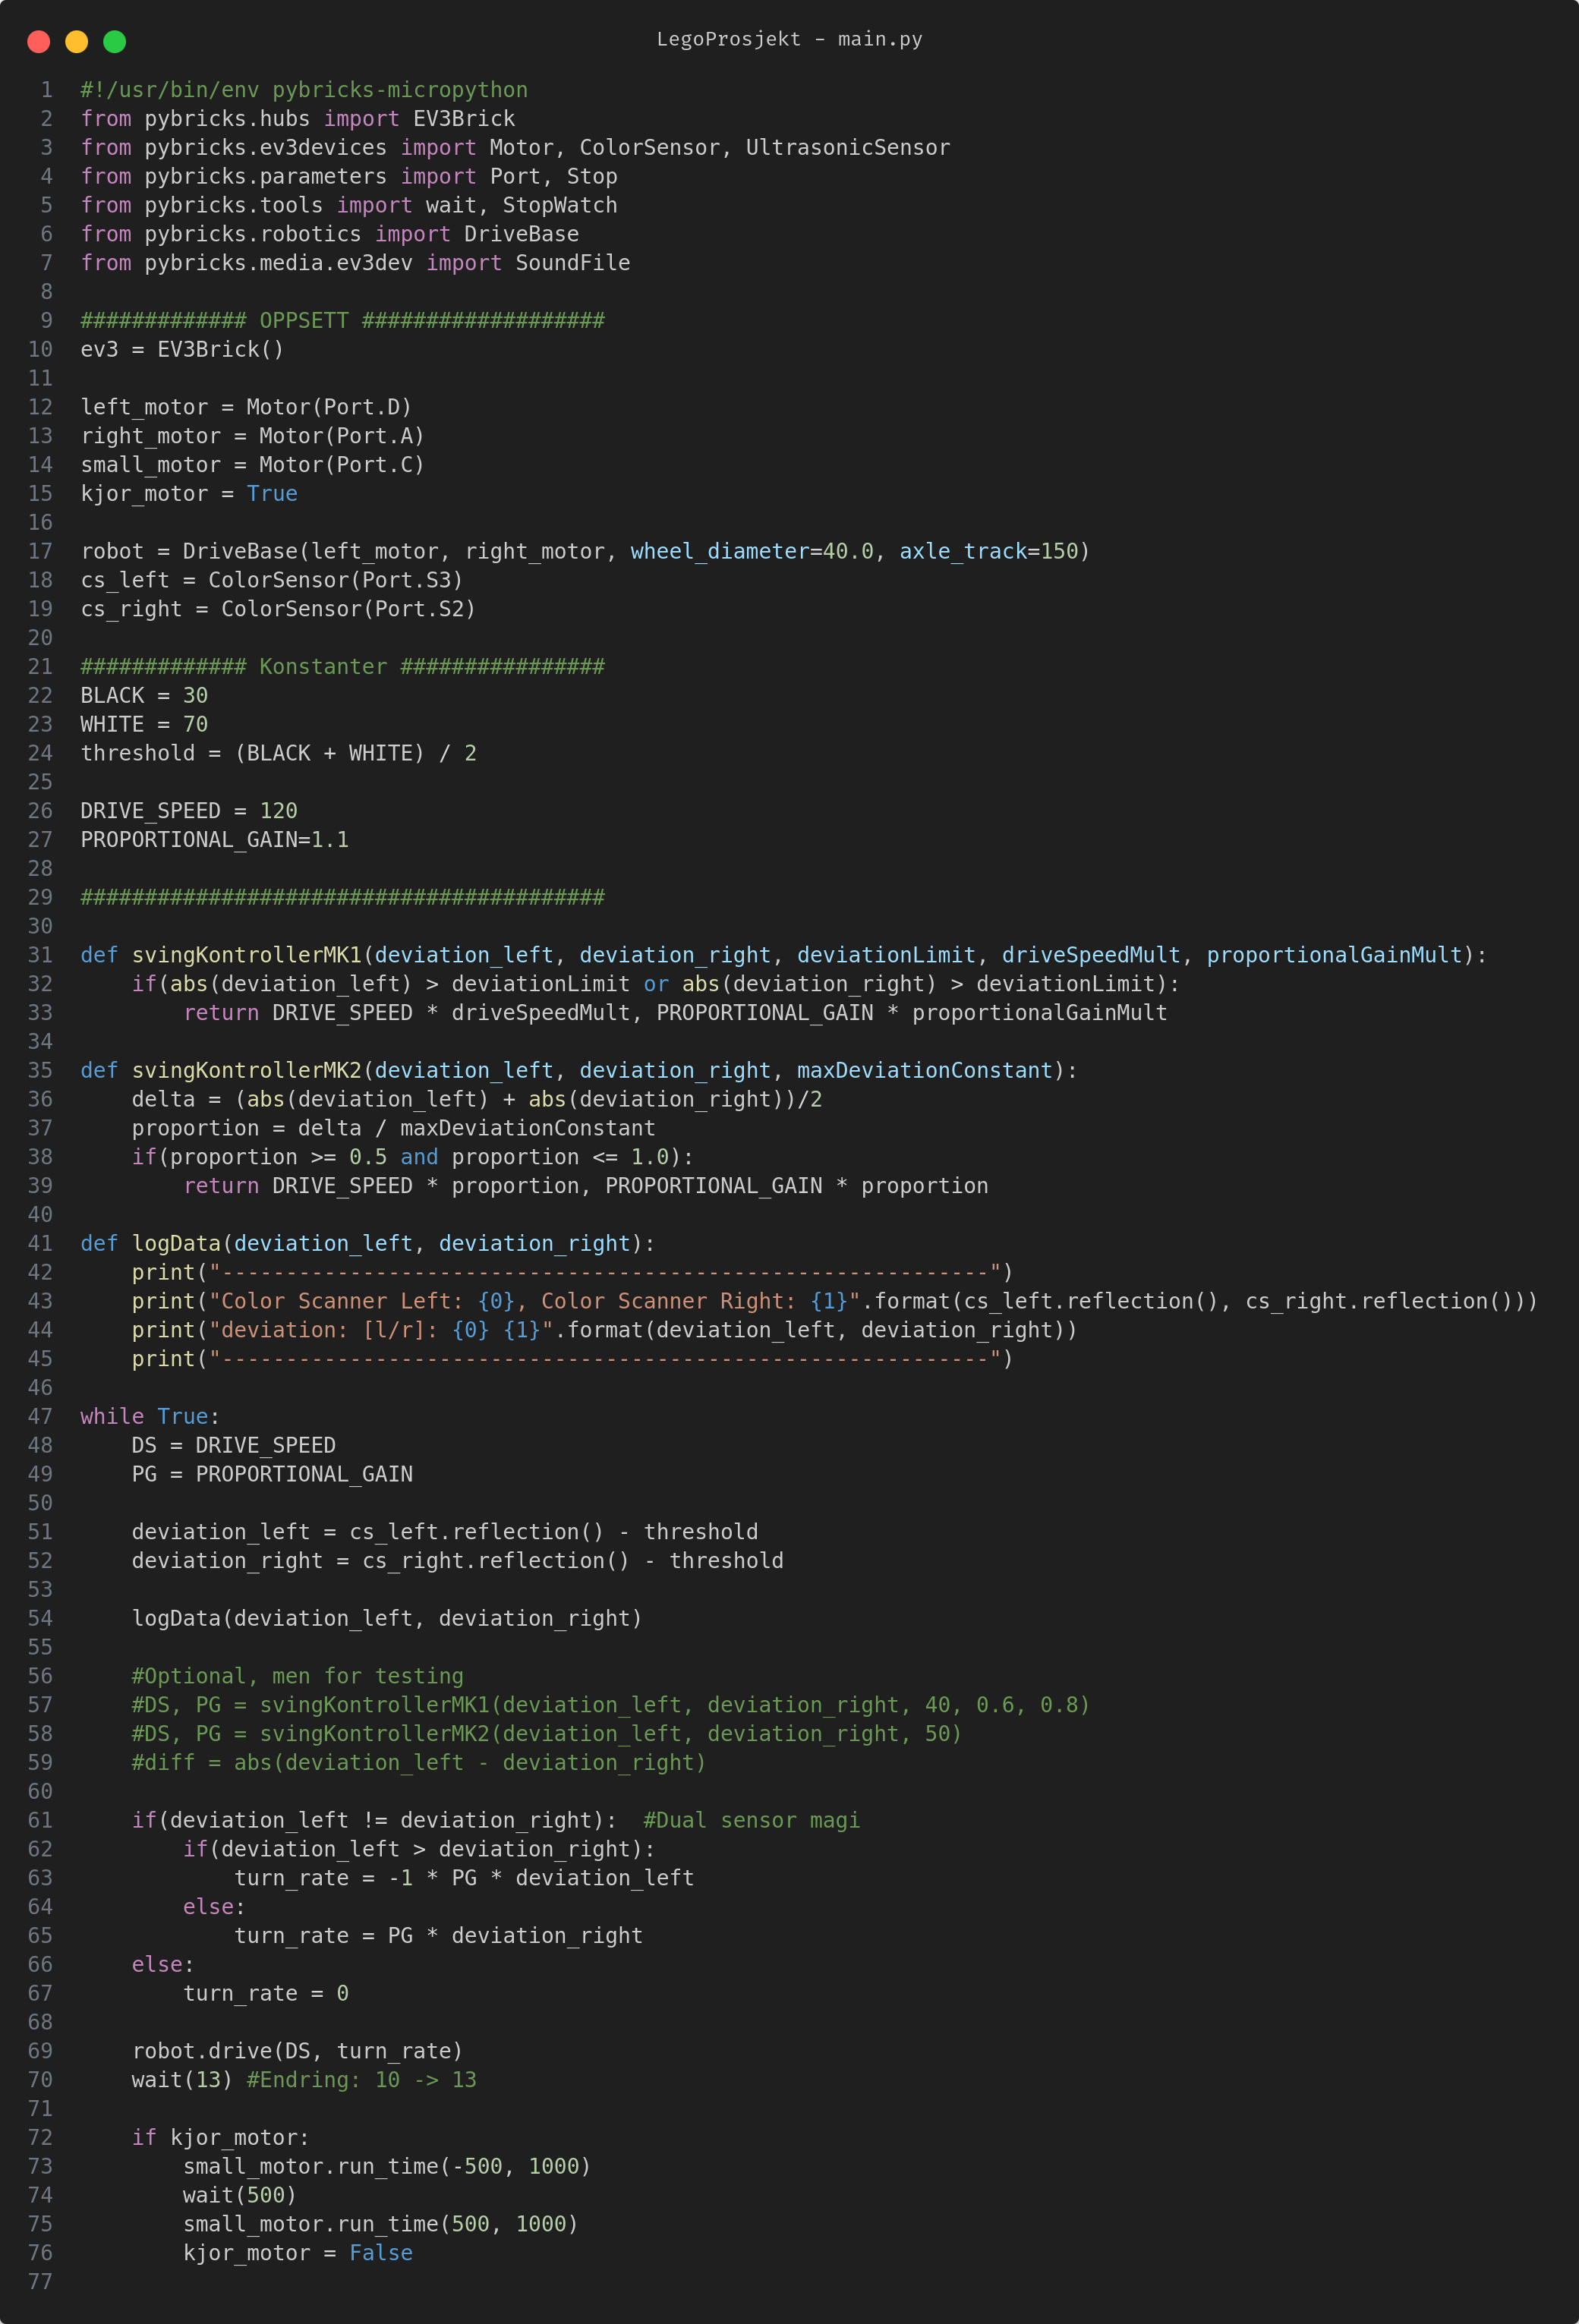Click the red close window button

pyautogui.click(x=39, y=41)
